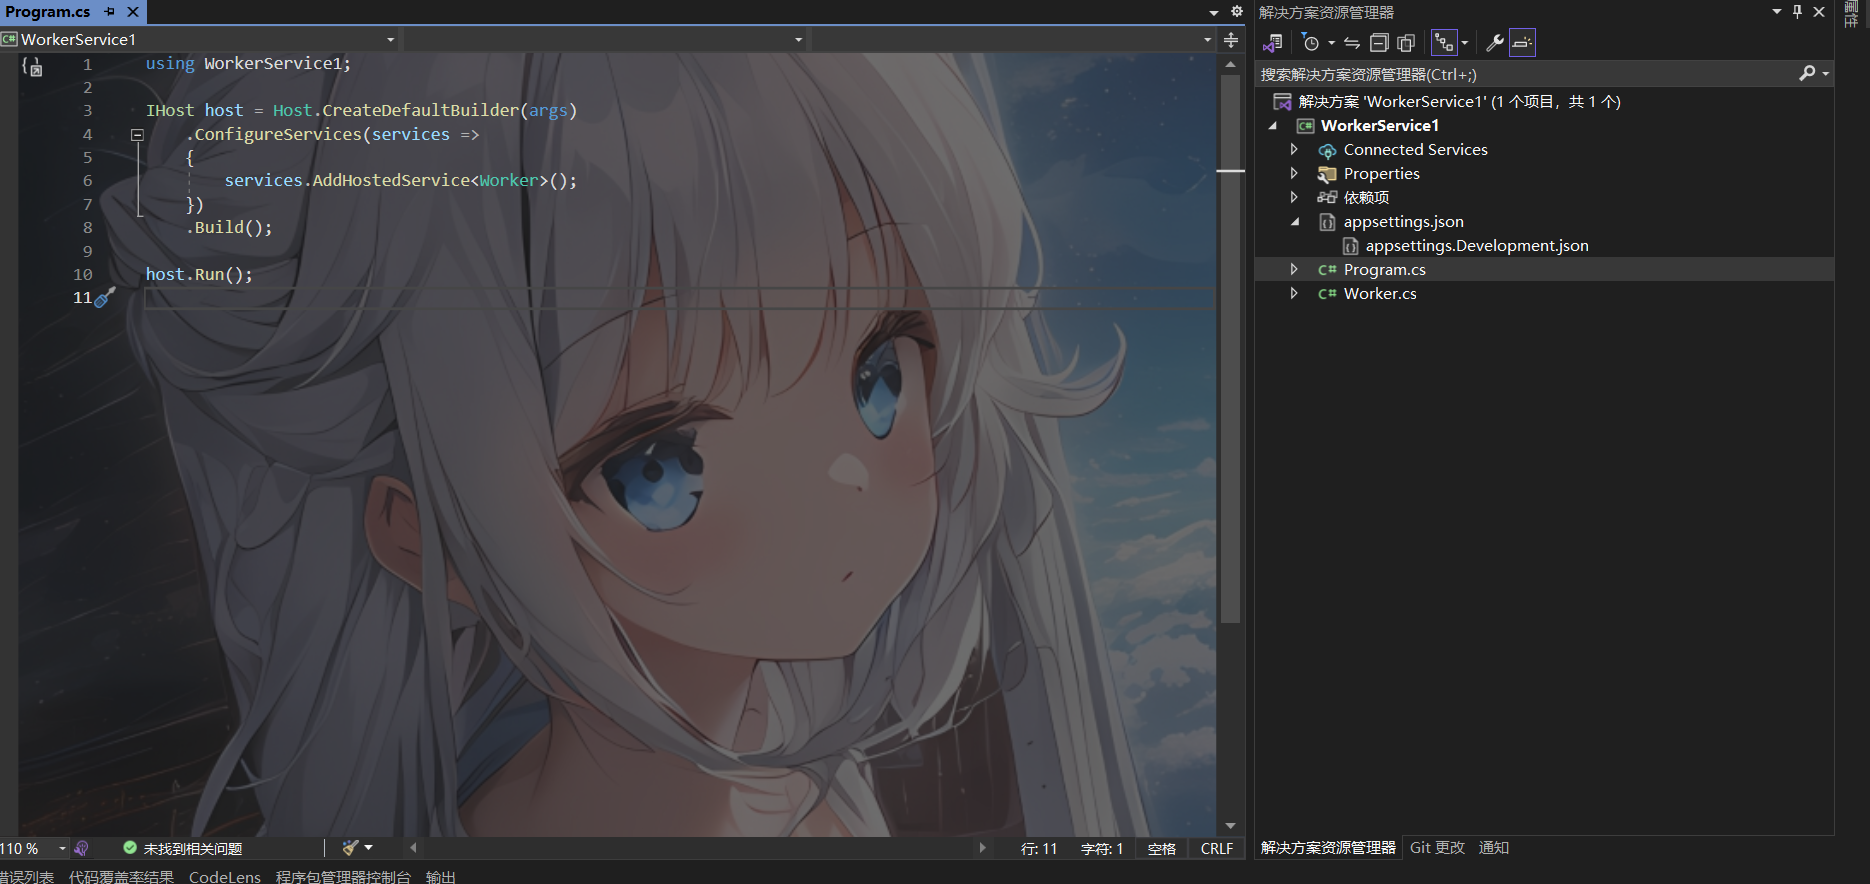
Task: Open the CodeLens tab
Action: 225,876
